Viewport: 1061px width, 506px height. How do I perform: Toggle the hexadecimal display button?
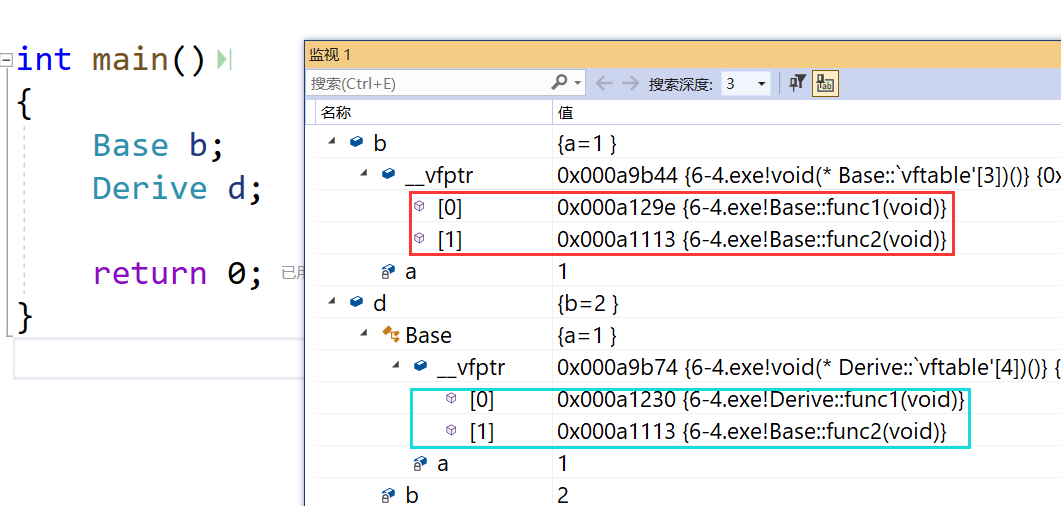click(825, 83)
